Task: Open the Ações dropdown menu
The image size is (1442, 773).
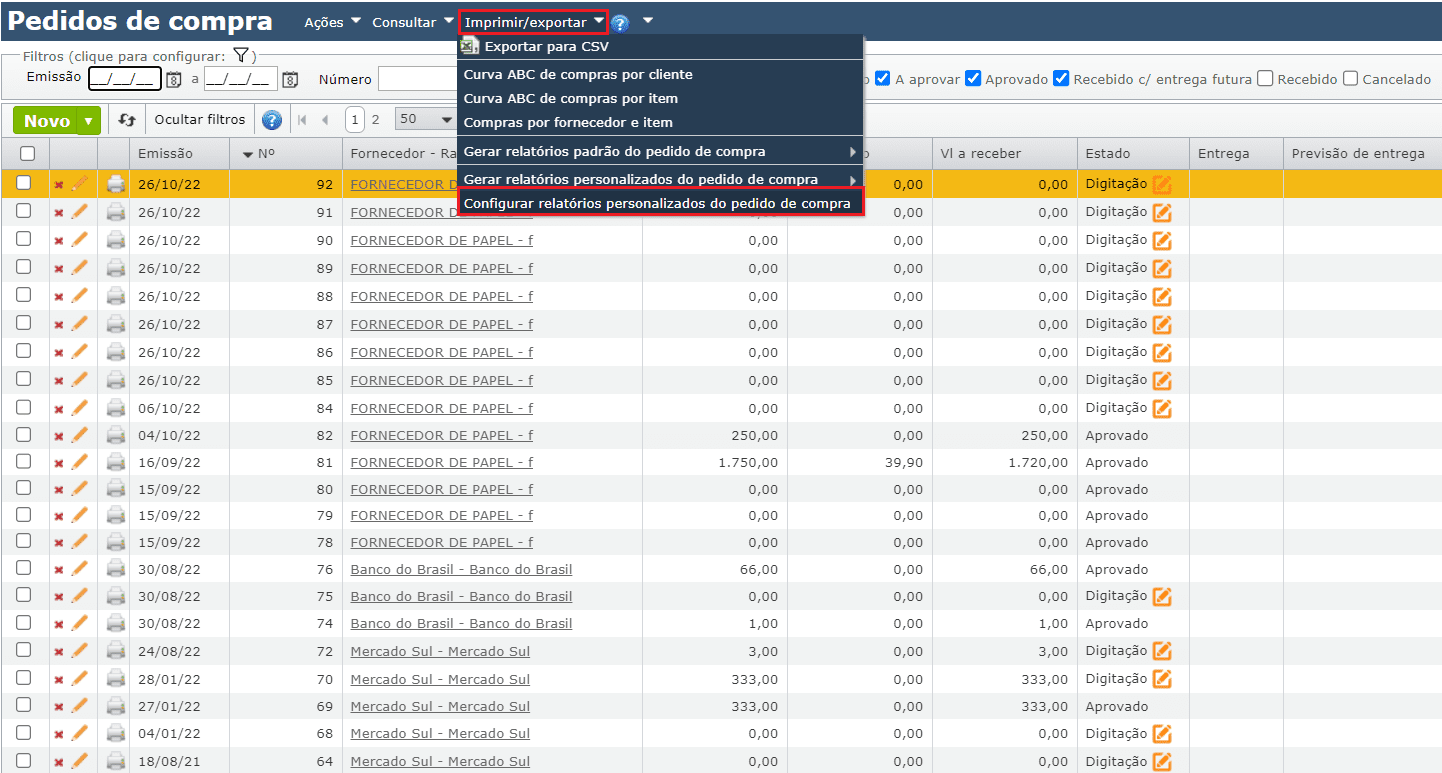Action: 332,22
